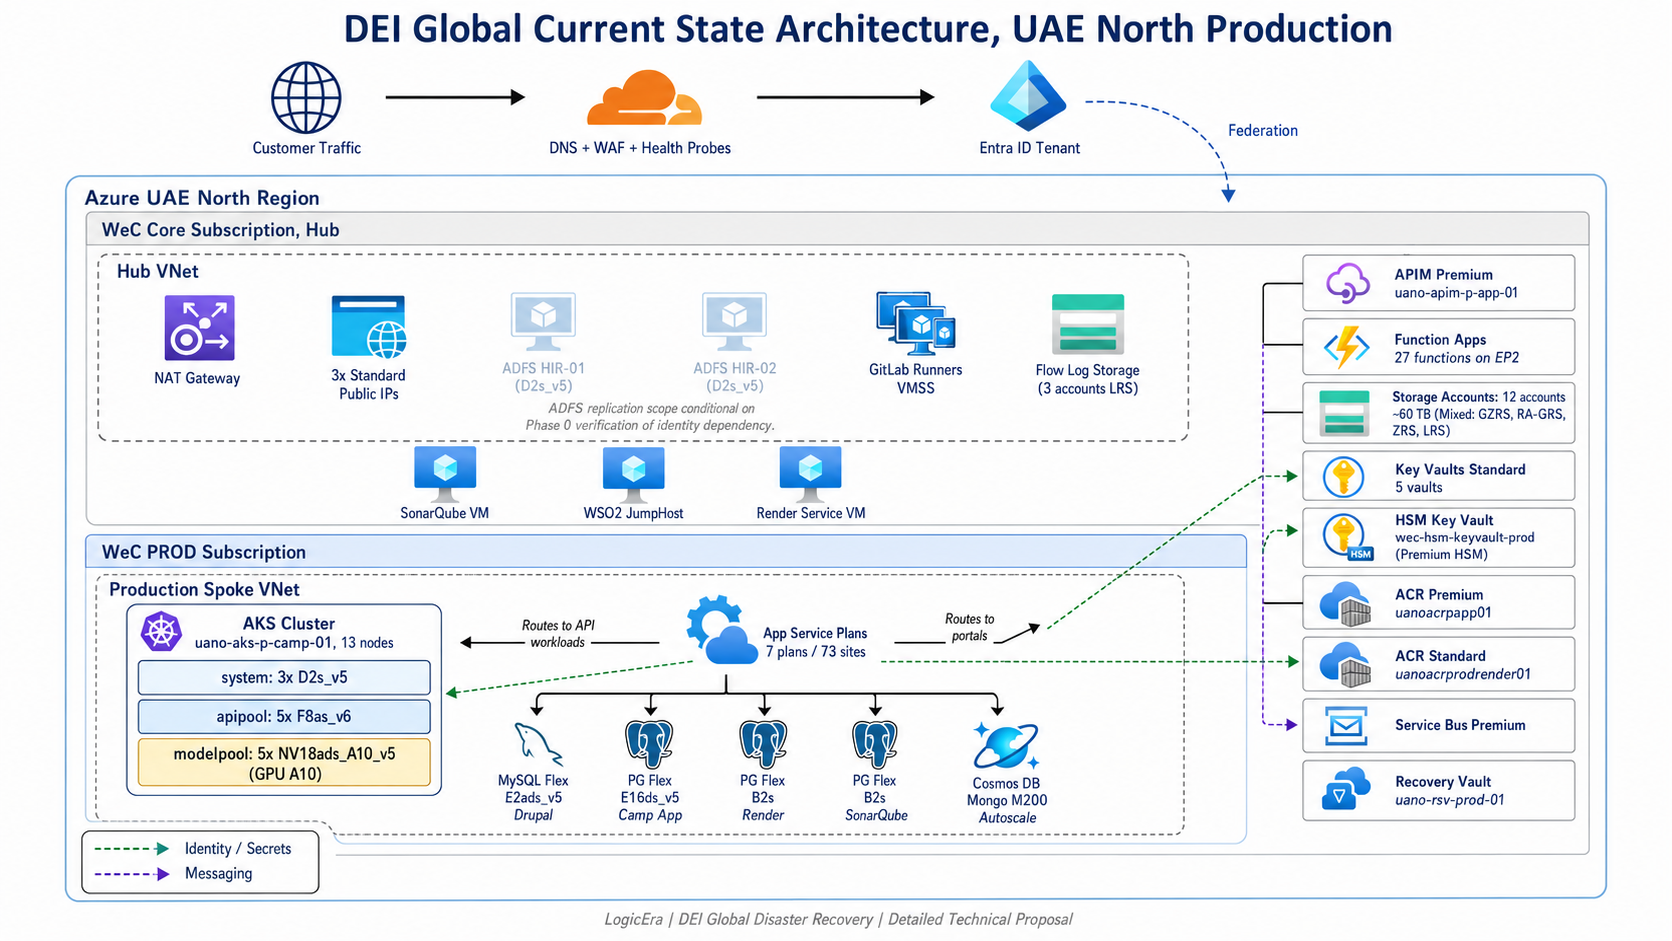1672x941 pixels.
Task: Select the 7 plans / 73 sites text
Action: 815,652
